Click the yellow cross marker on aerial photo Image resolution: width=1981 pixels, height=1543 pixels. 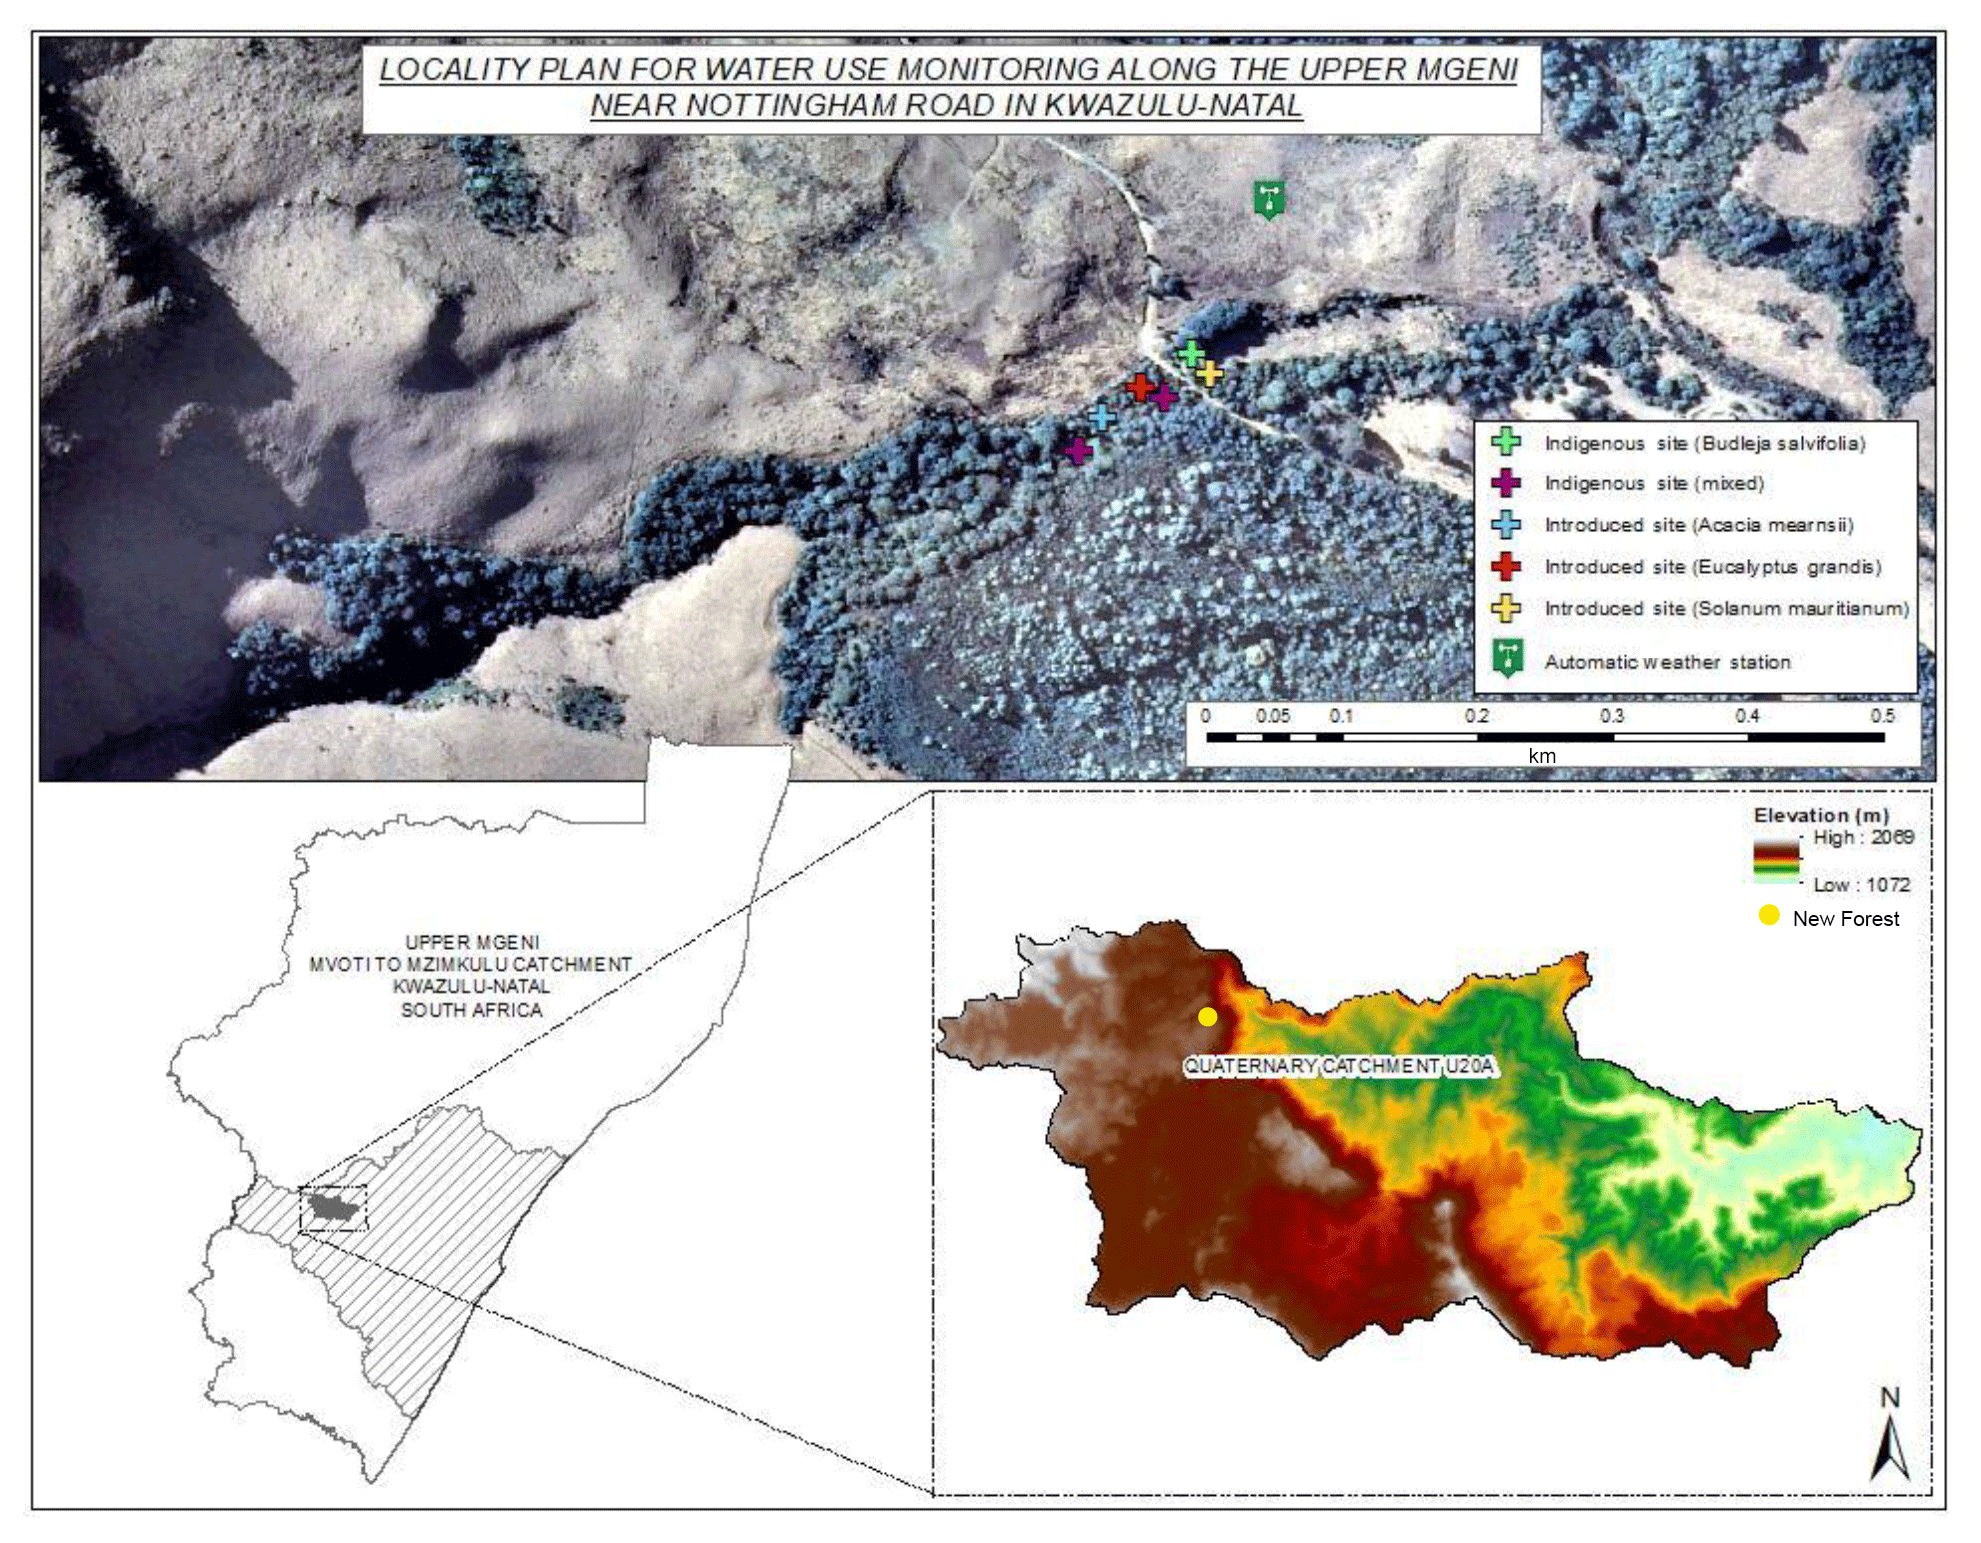coord(1210,374)
